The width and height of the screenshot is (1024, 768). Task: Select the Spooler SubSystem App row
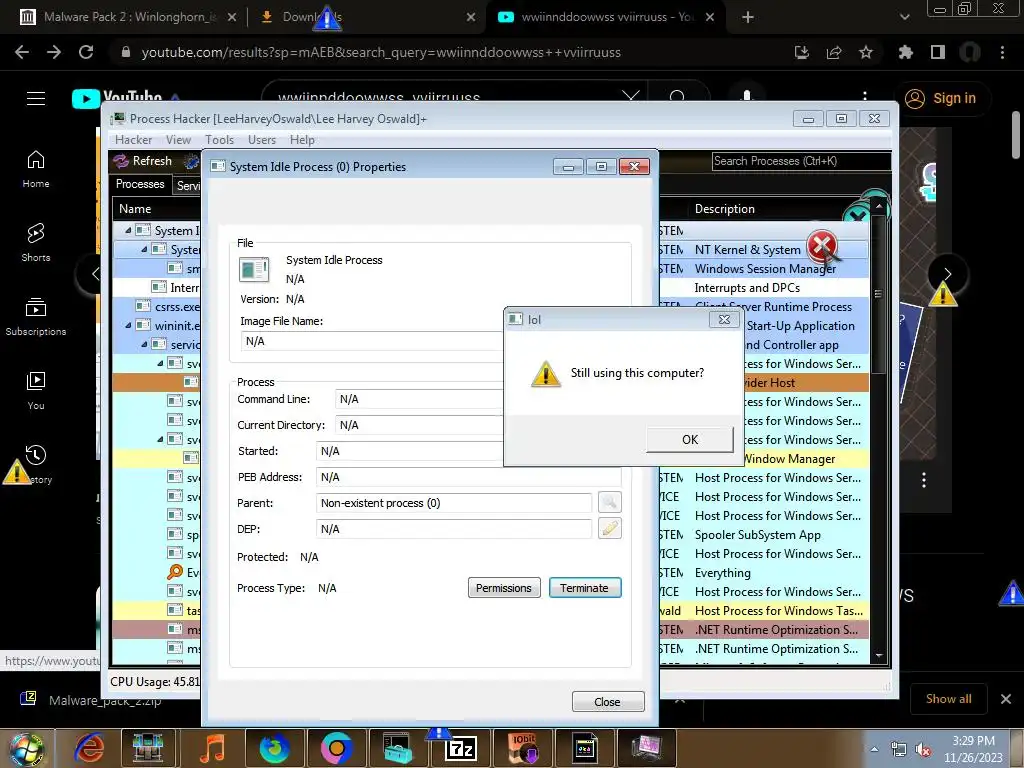coord(758,534)
